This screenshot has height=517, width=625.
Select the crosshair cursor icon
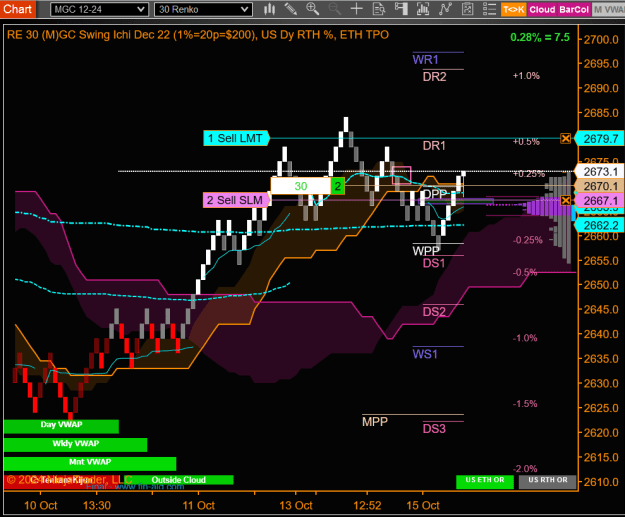[356, 9]
